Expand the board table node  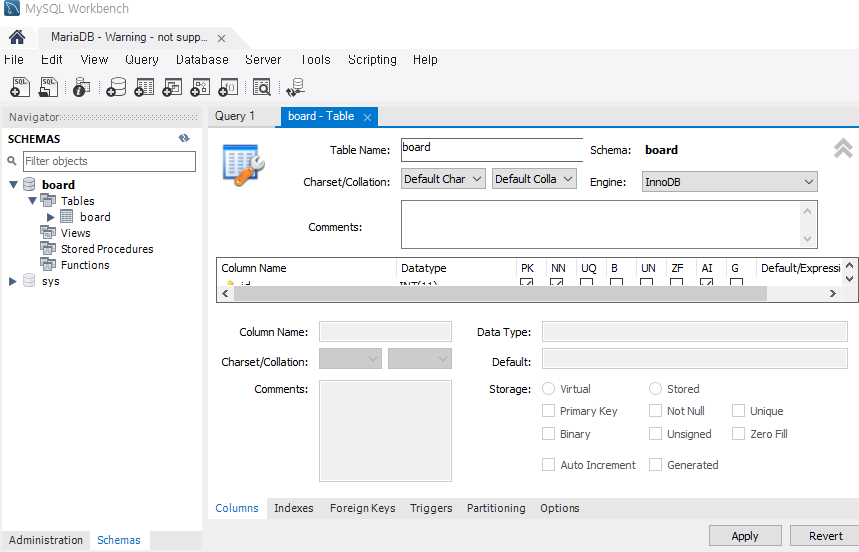[x=50, y=217]
